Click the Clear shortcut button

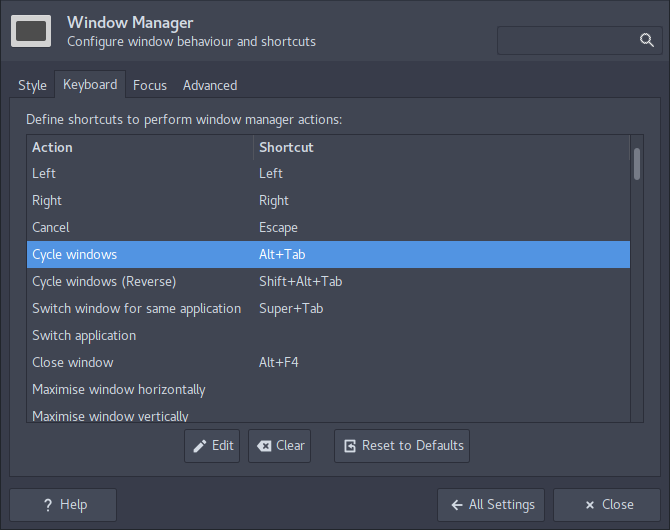coord(279,446)
